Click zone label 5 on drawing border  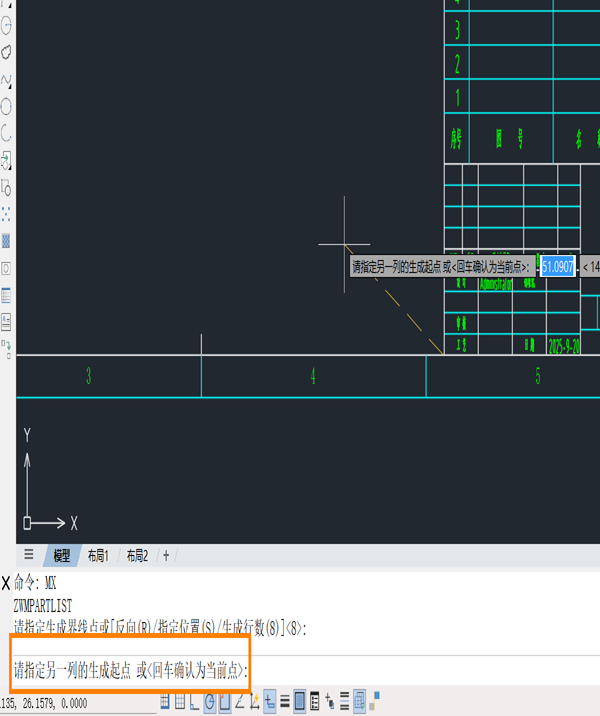point(538,376)
